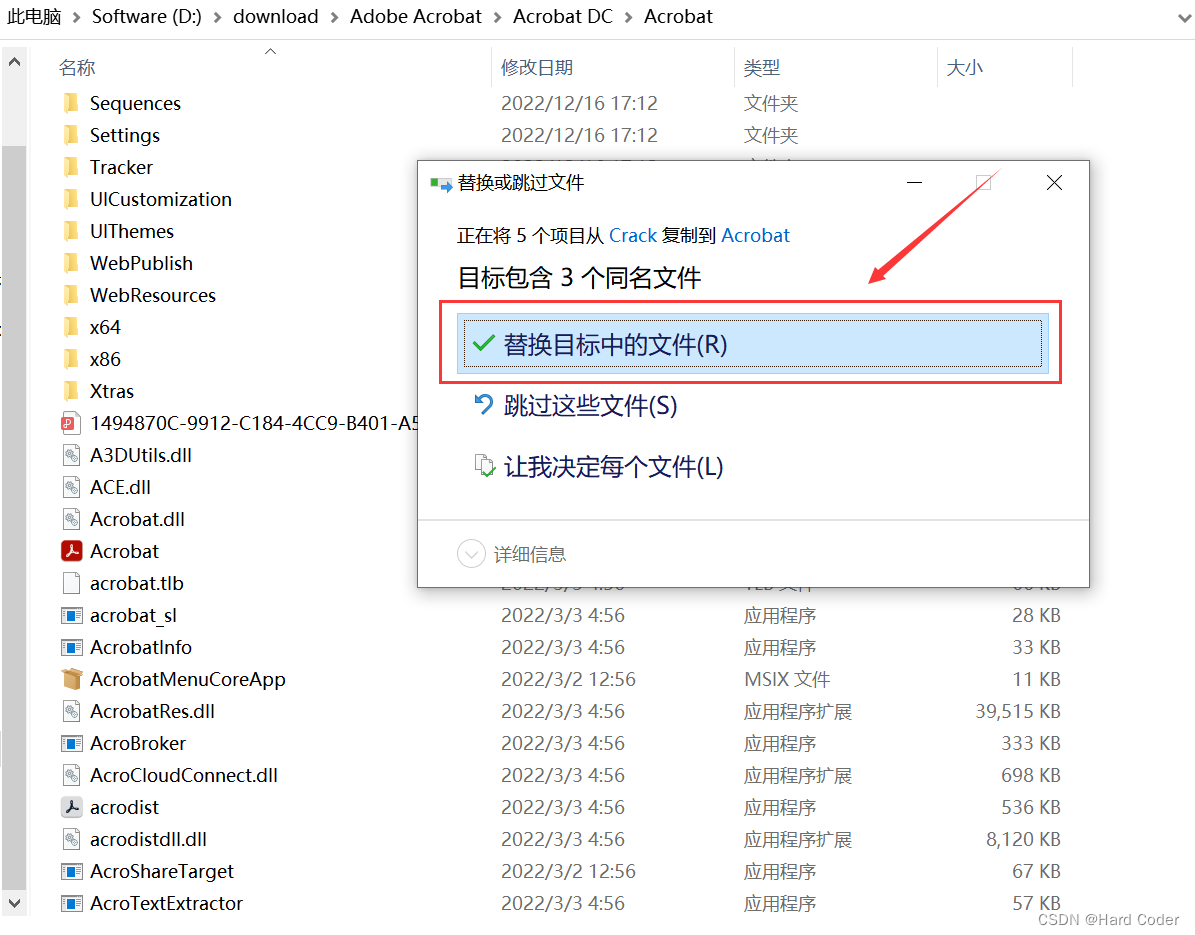Click scroll-up arrow of left scrollbar
The image size is (1195, 935).
click(x=14, y=62)
